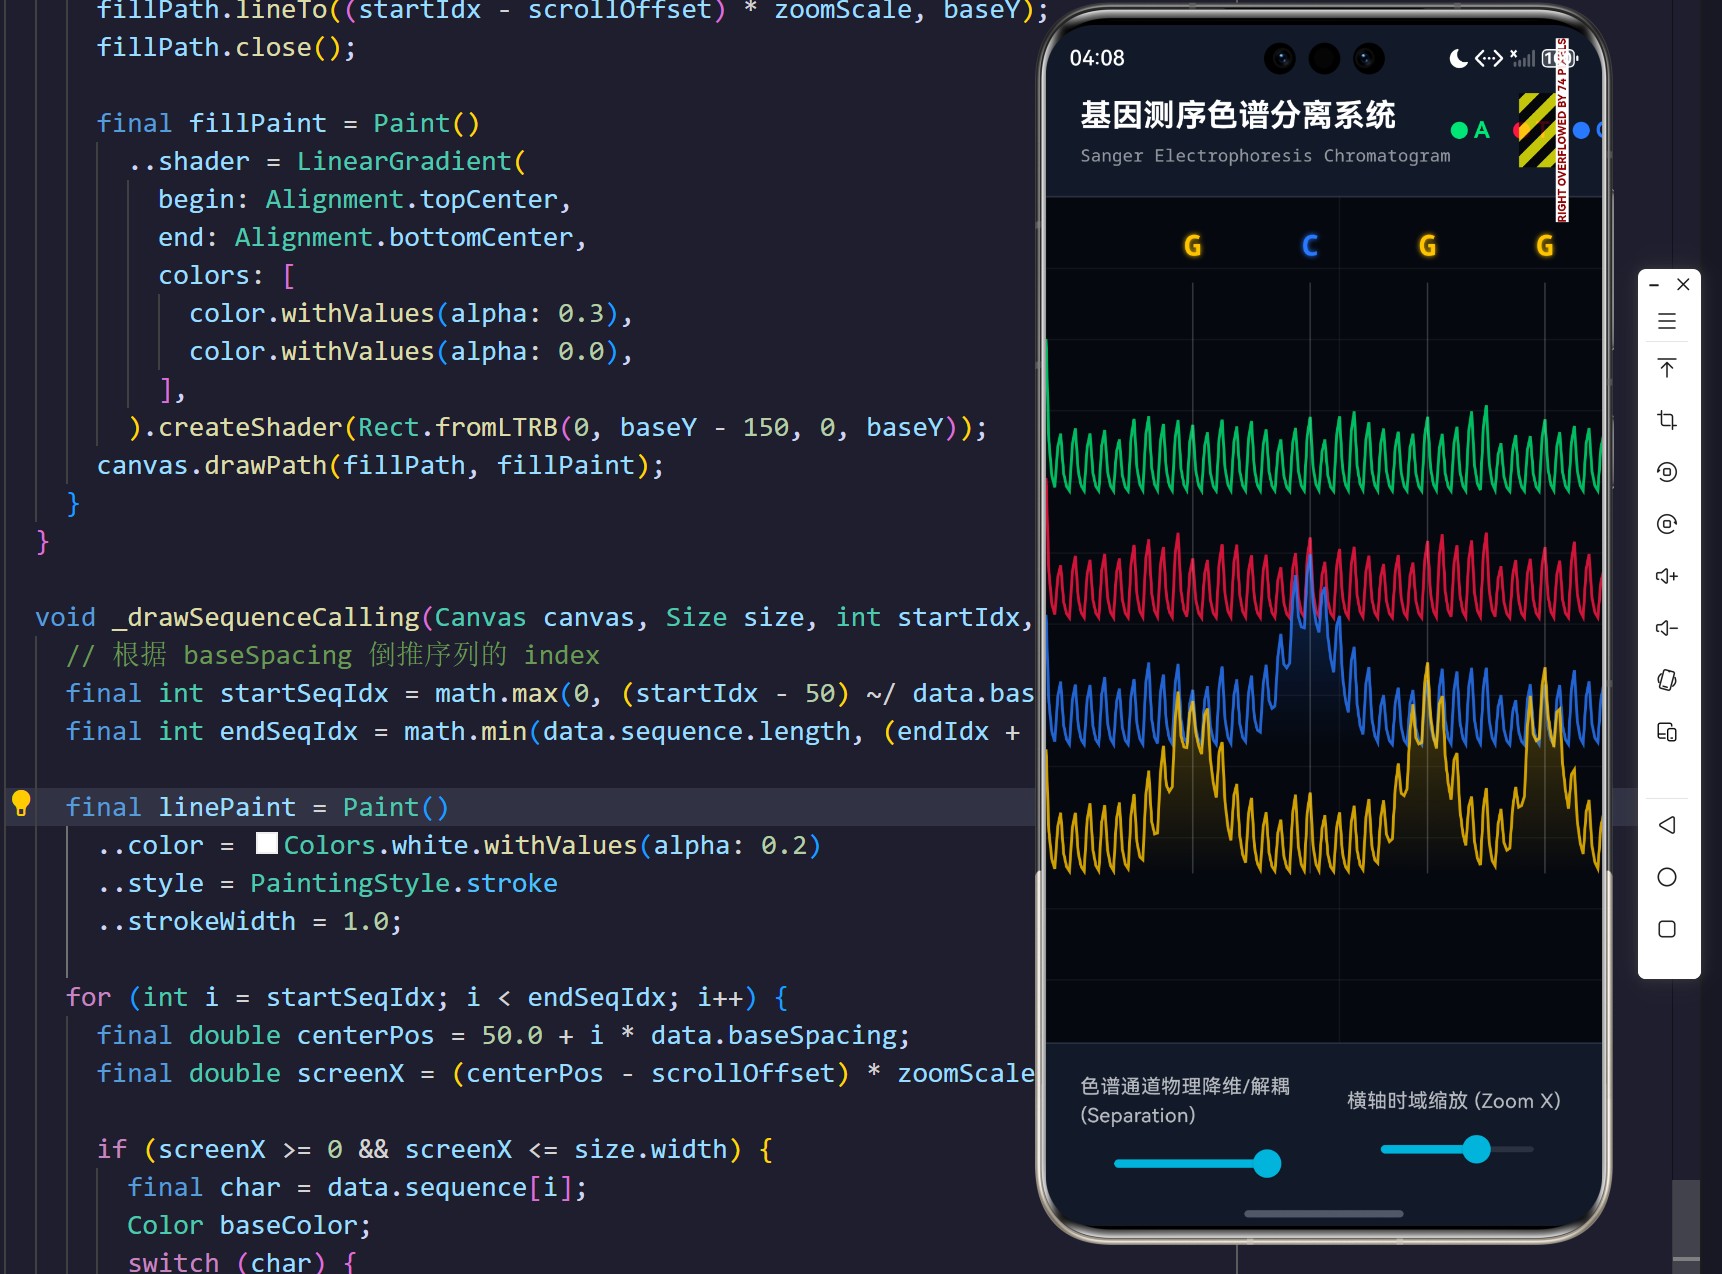Adjust the Zoom X slider thumb
The image size is (1722, 1274).
pos(1476,1149)
